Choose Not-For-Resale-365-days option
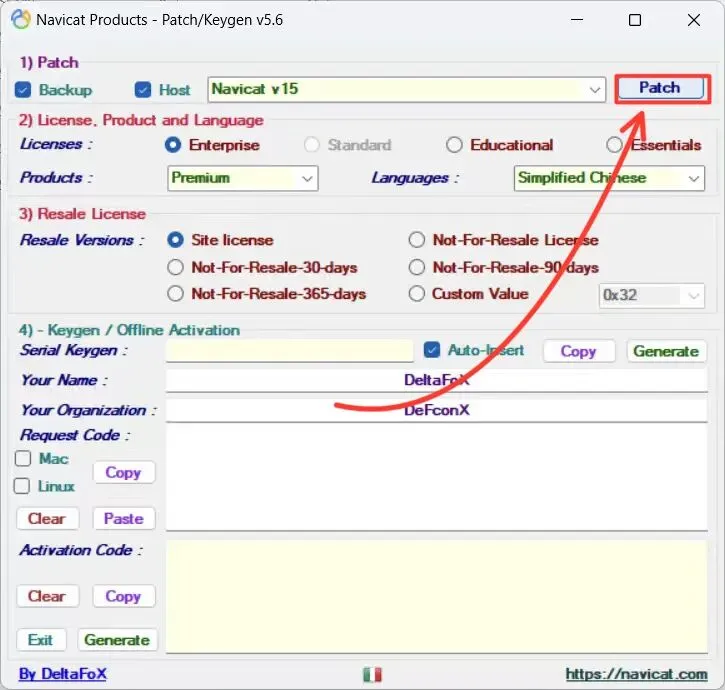The image size is (725, 690). coord(175,294)
